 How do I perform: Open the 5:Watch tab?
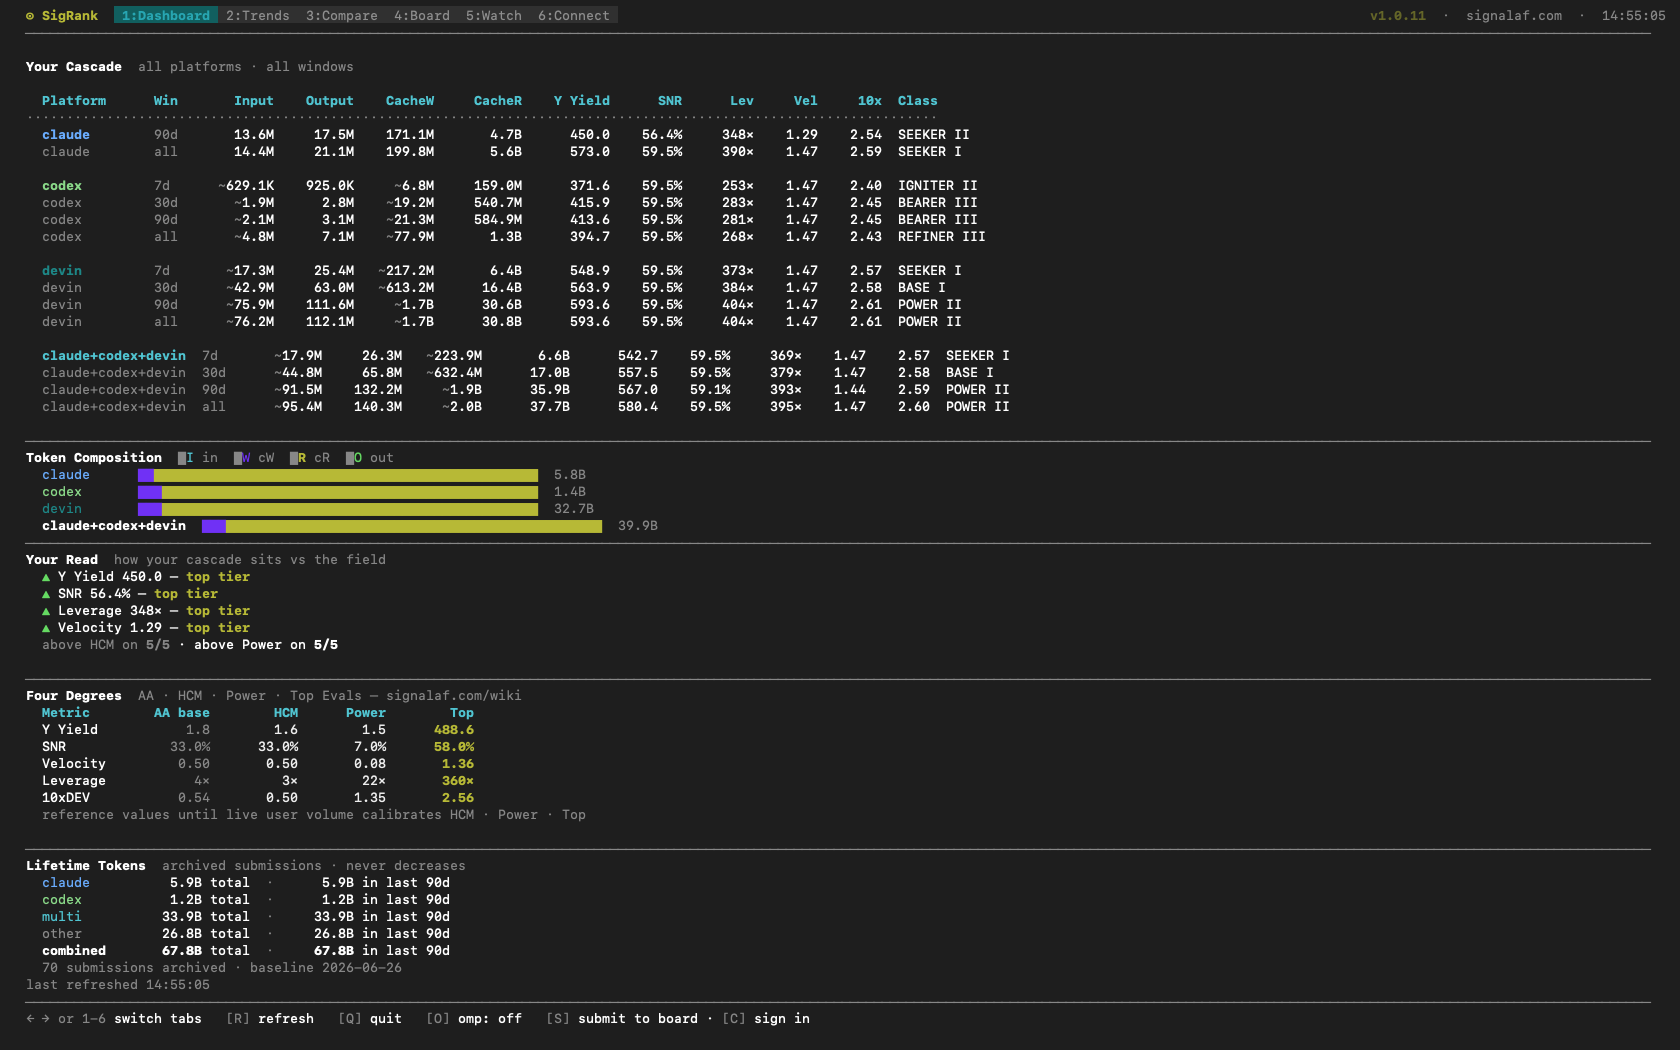[494, 16]
